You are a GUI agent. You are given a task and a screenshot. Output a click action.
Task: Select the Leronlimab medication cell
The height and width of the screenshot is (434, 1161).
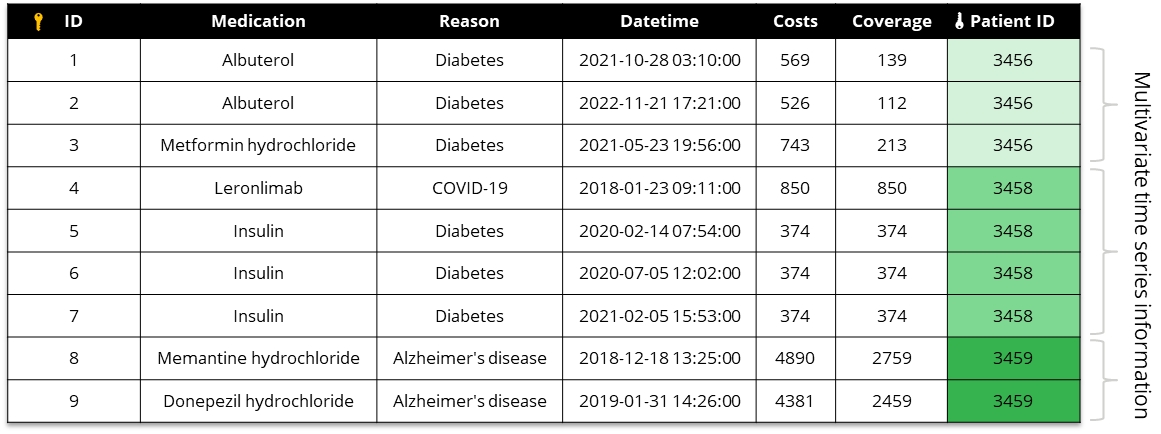(x=258, y=188)
